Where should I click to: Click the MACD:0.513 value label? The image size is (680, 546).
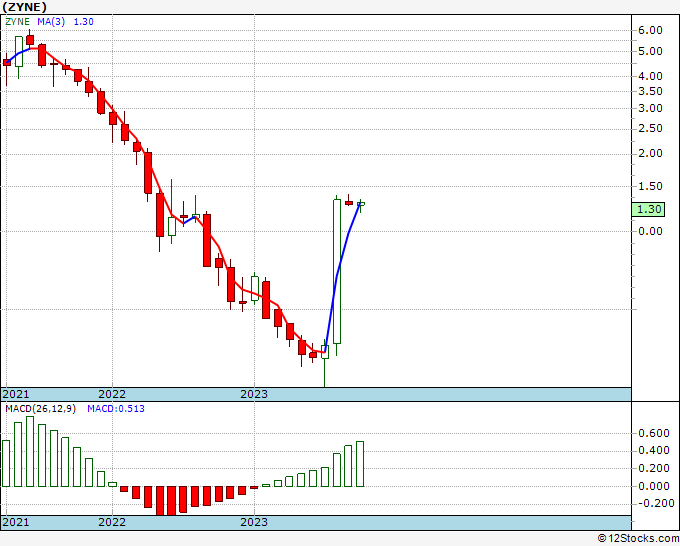[116, 409]
